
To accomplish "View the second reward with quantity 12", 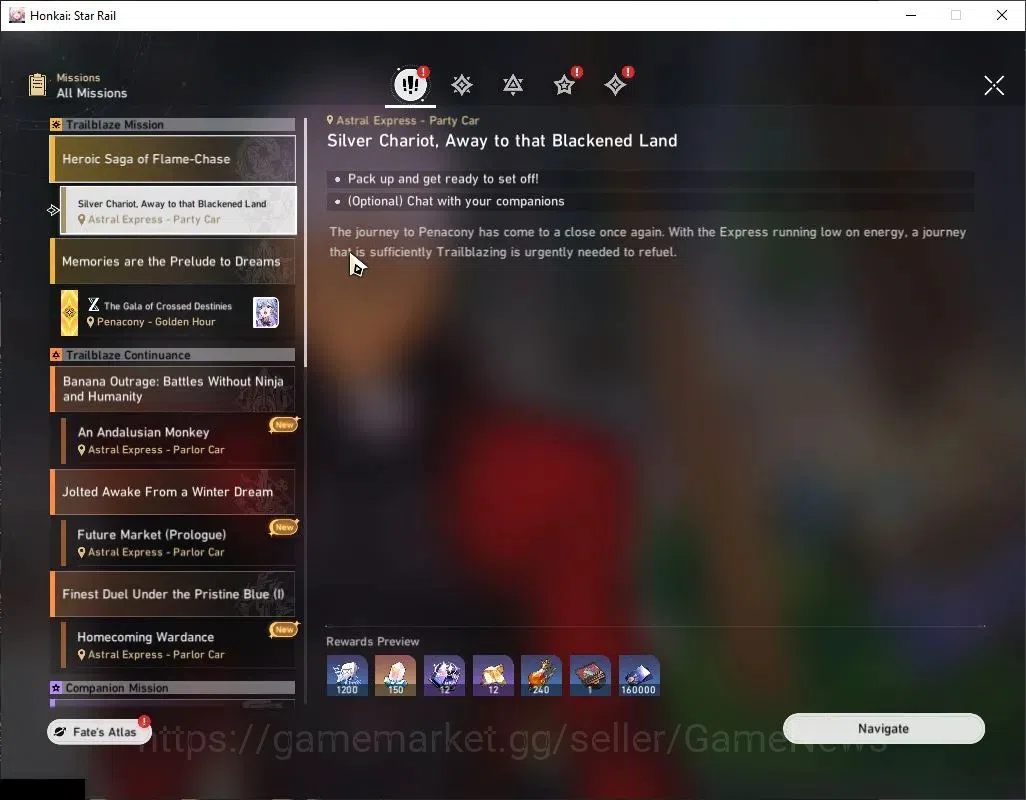I will pos(493,676).
